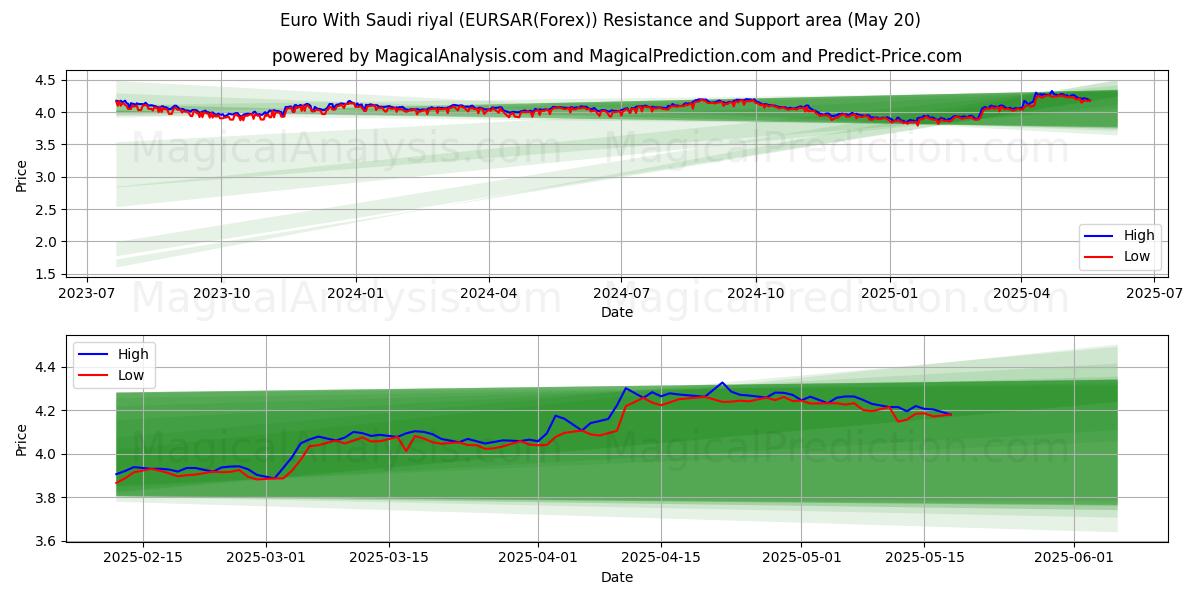1200x600 pixels.
Task: Click the '2025-03-15' date label
Action: (389, 559)
